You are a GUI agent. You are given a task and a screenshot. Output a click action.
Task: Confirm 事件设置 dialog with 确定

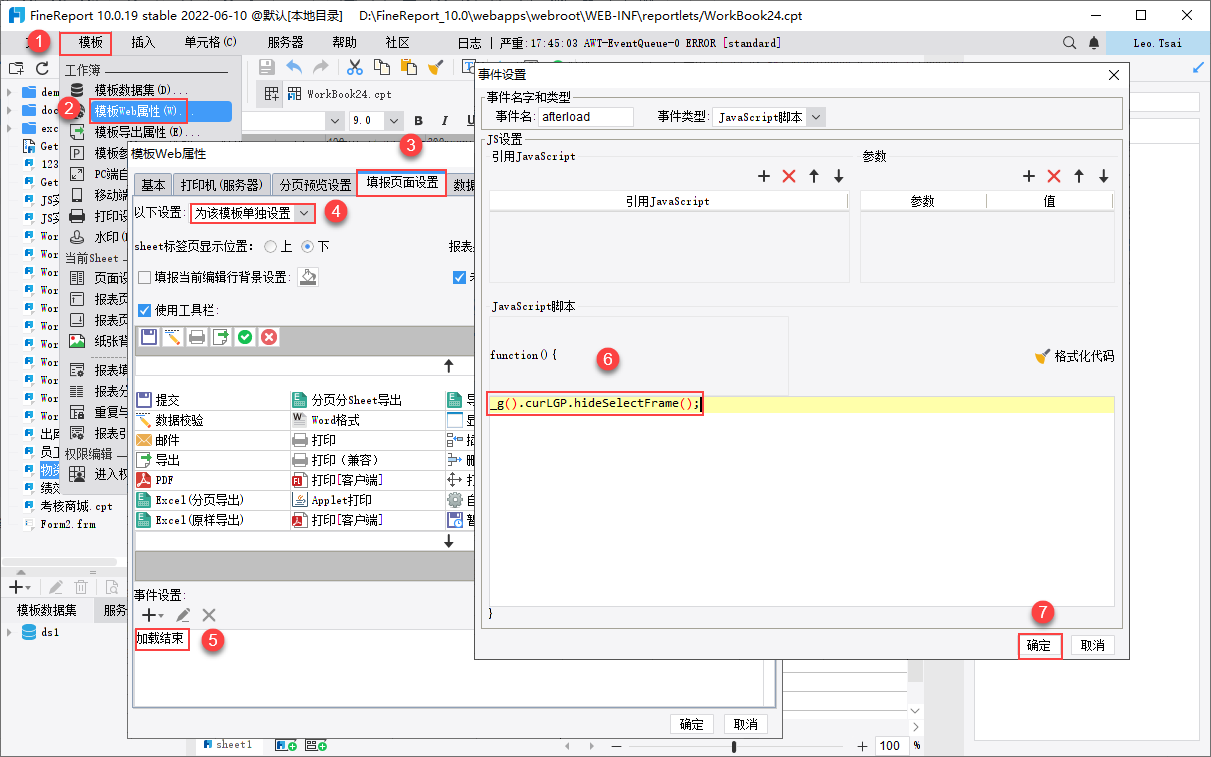[x=1040, y=645]
